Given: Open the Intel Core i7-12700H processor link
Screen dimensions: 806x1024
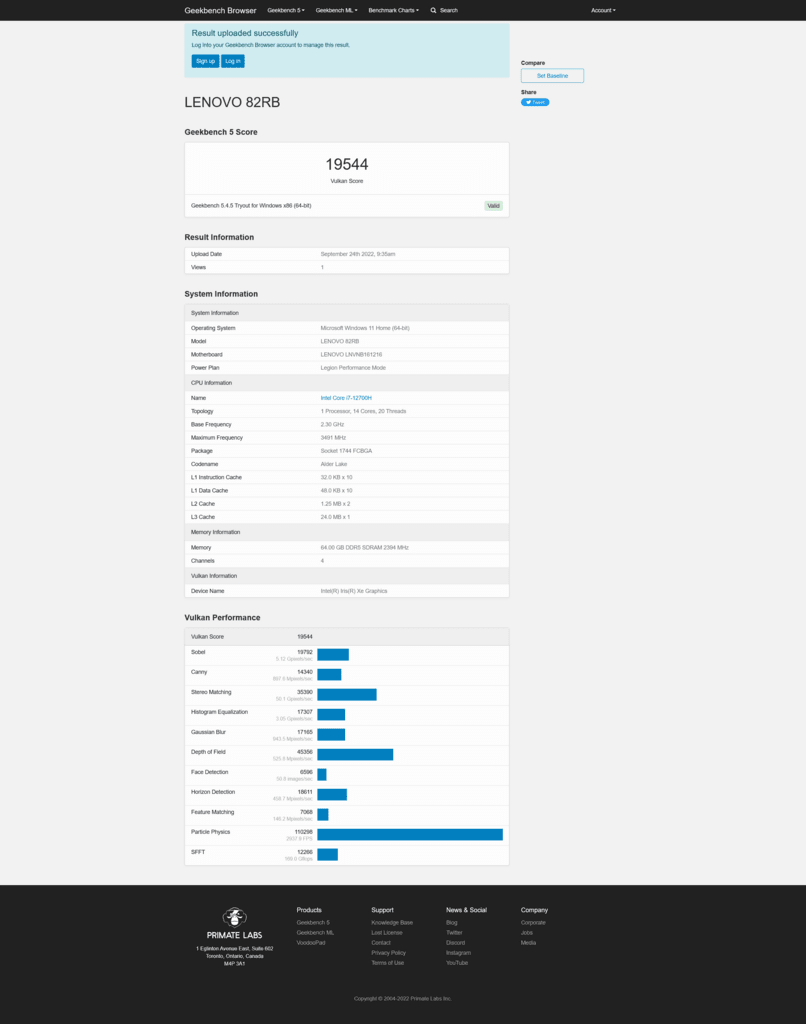Looking at the screenshot, I should [x=346, y=398].
